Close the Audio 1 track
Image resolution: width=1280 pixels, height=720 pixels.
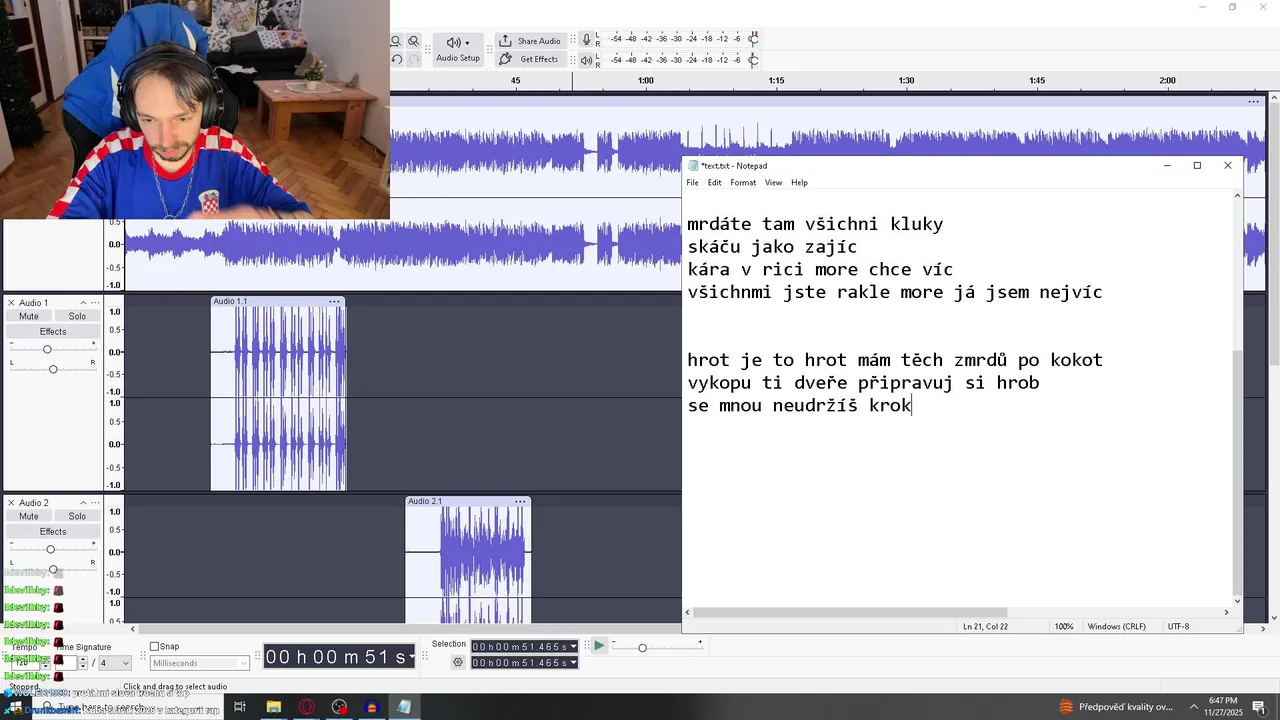[x=11, y=303]
